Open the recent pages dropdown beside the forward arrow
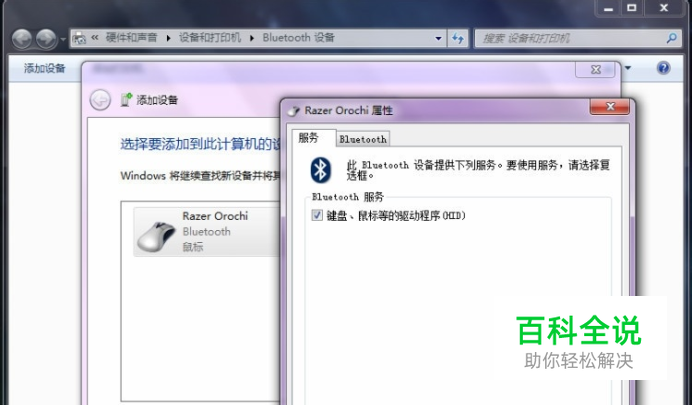 point(63,39)
